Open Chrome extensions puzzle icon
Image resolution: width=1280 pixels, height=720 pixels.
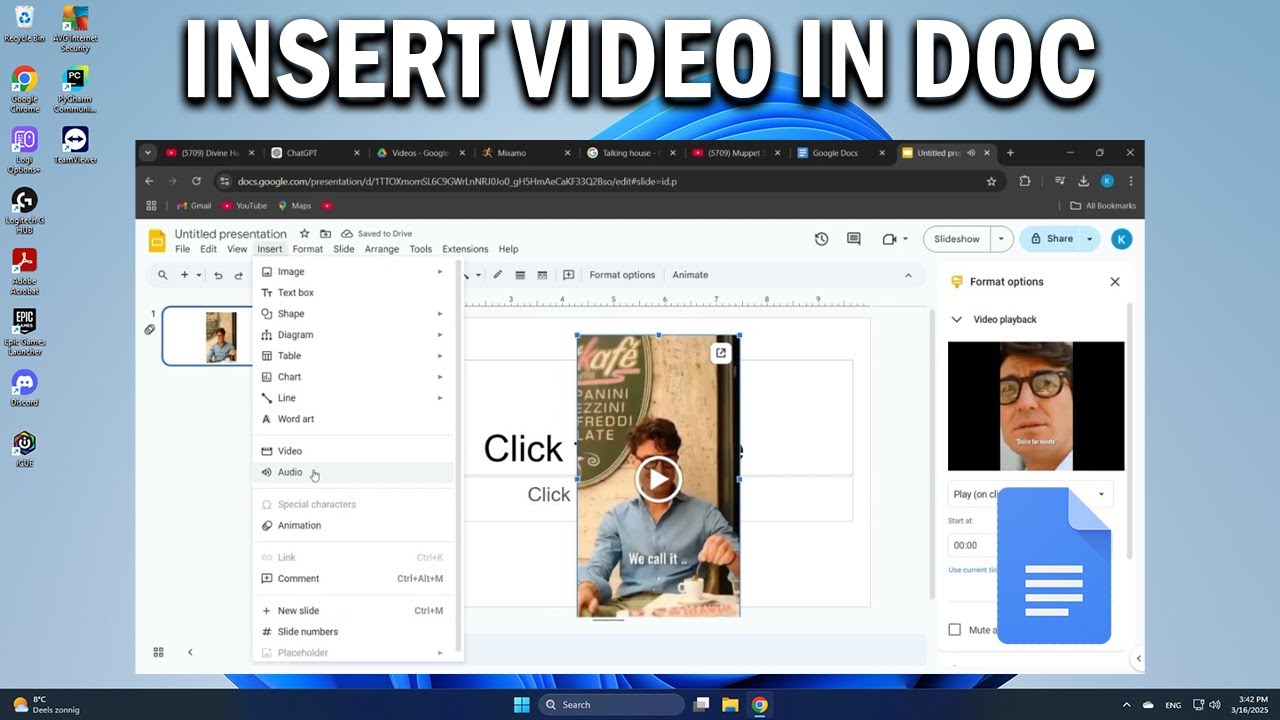tap(1025, 181)
